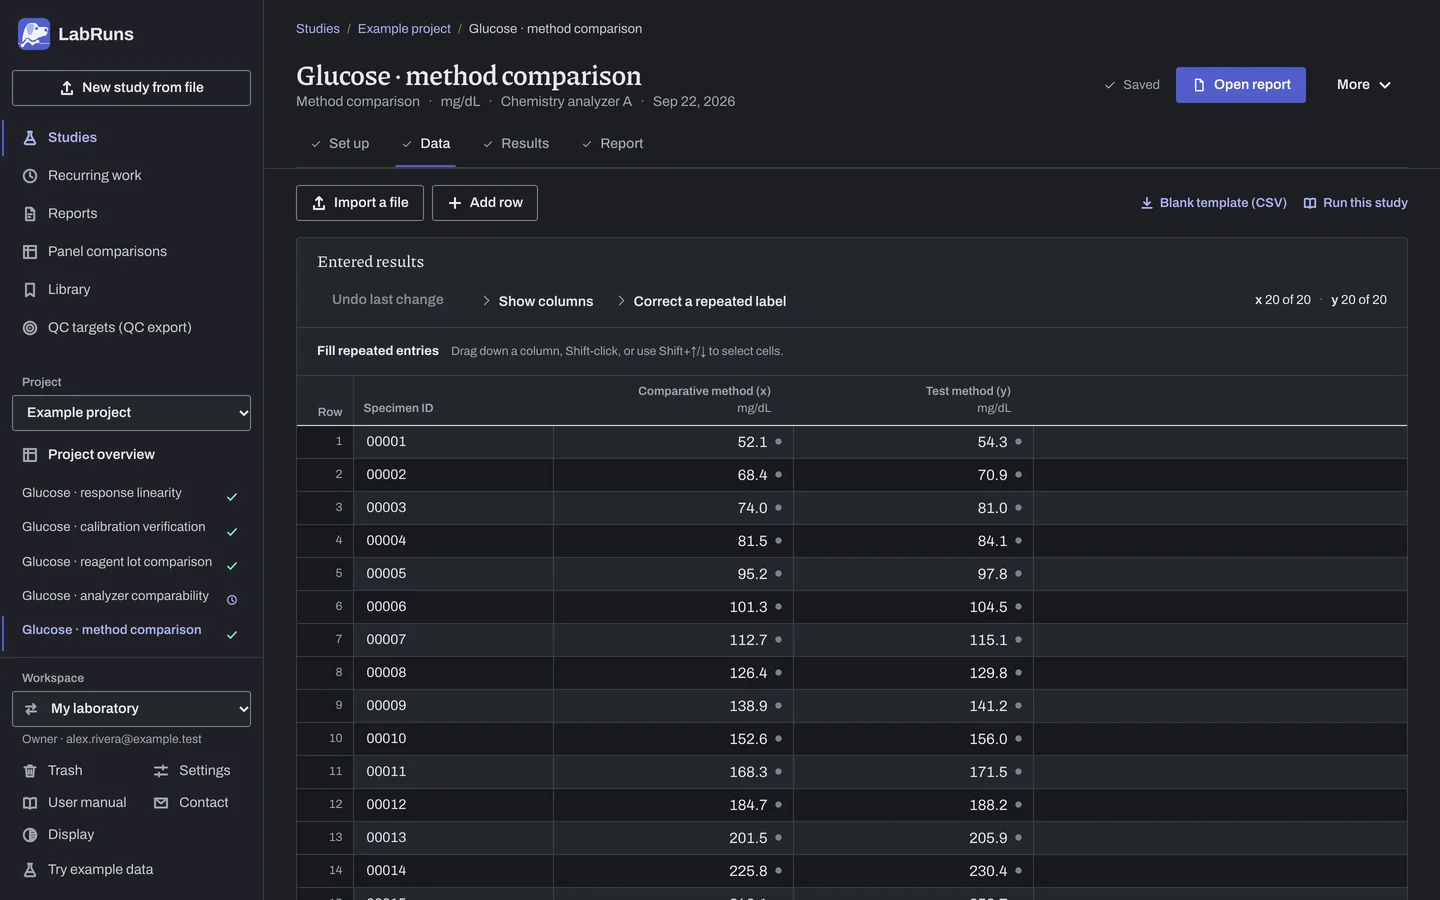The width and height of the screenshot is (1440, 900).
Task: Click Undo last change
Action: (x=388, y=300)
